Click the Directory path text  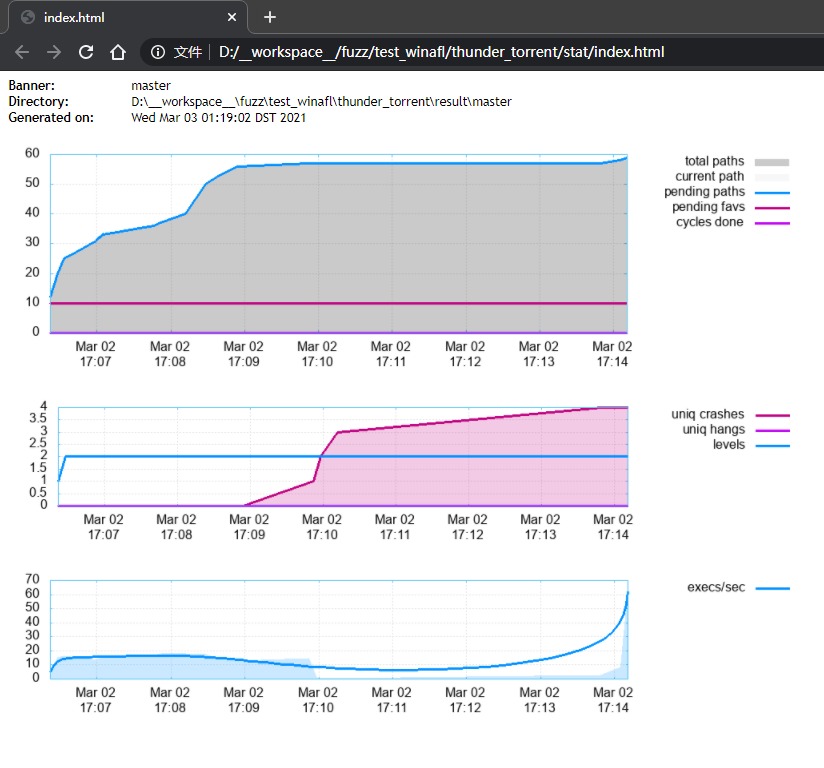[321, 102]
